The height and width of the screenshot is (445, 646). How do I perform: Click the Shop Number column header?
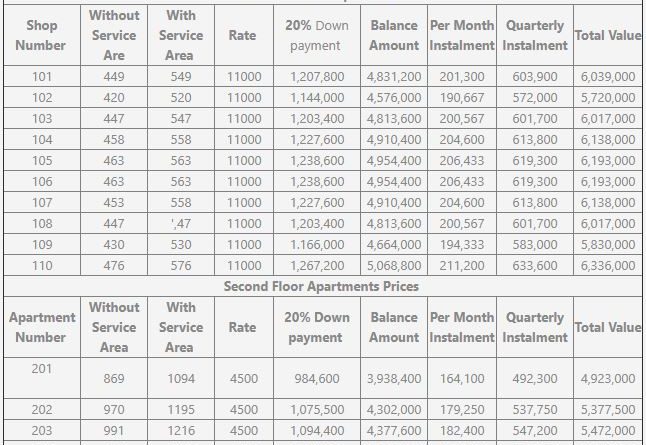coord(41,35)
